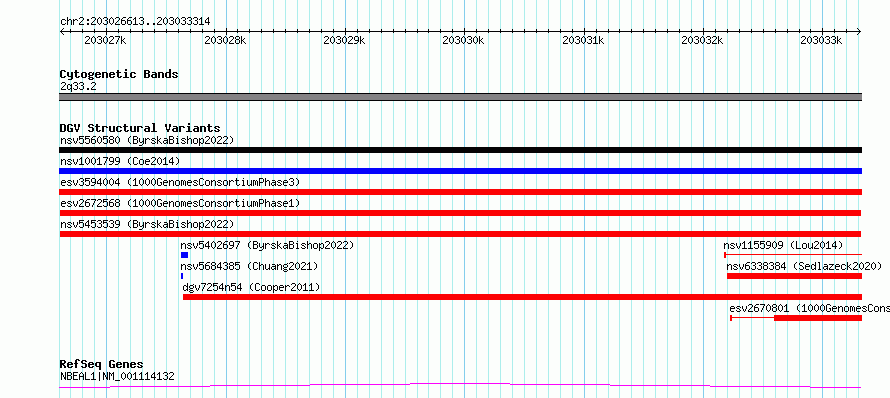Click the Cytogenetic Bands track title

pos(119,74)
